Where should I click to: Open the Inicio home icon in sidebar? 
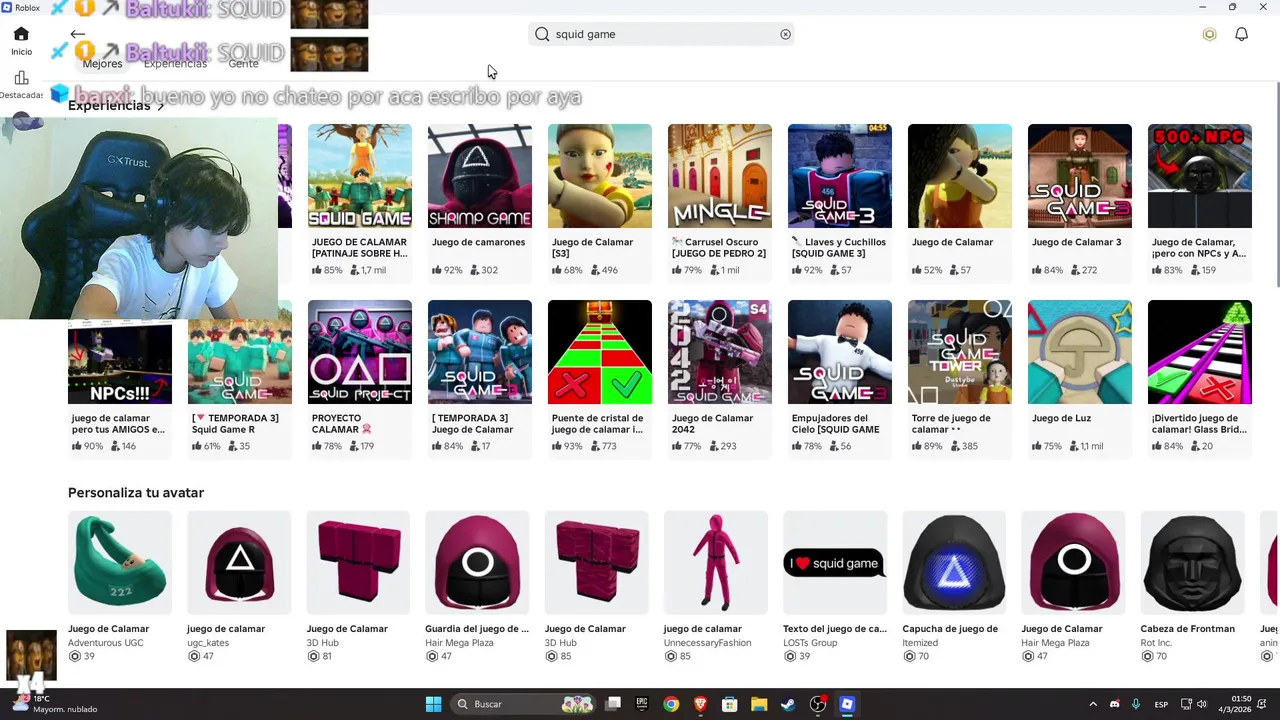click(x=21, y=35)
